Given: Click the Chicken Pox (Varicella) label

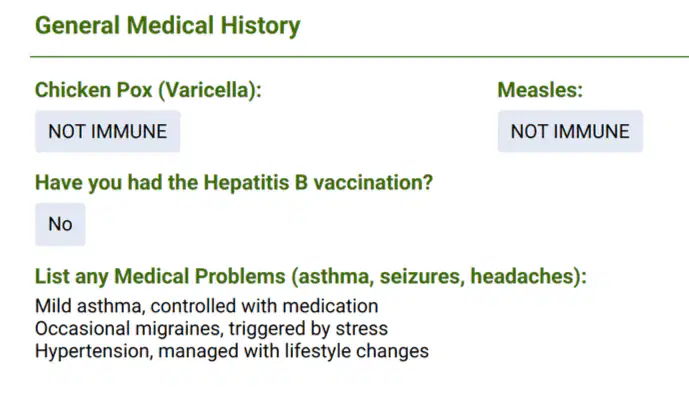Looking at the screenshot, I should (148, 90).
